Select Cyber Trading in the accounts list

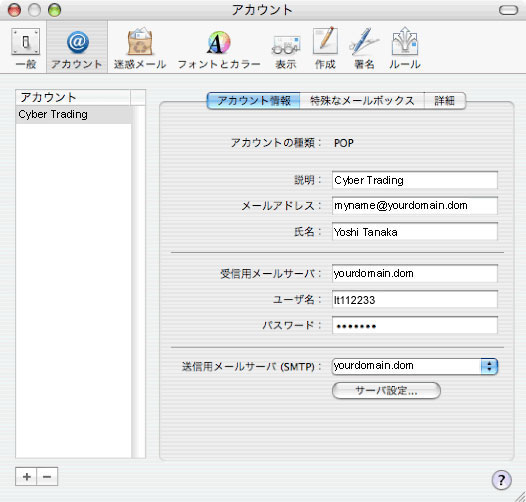[73, 114]
